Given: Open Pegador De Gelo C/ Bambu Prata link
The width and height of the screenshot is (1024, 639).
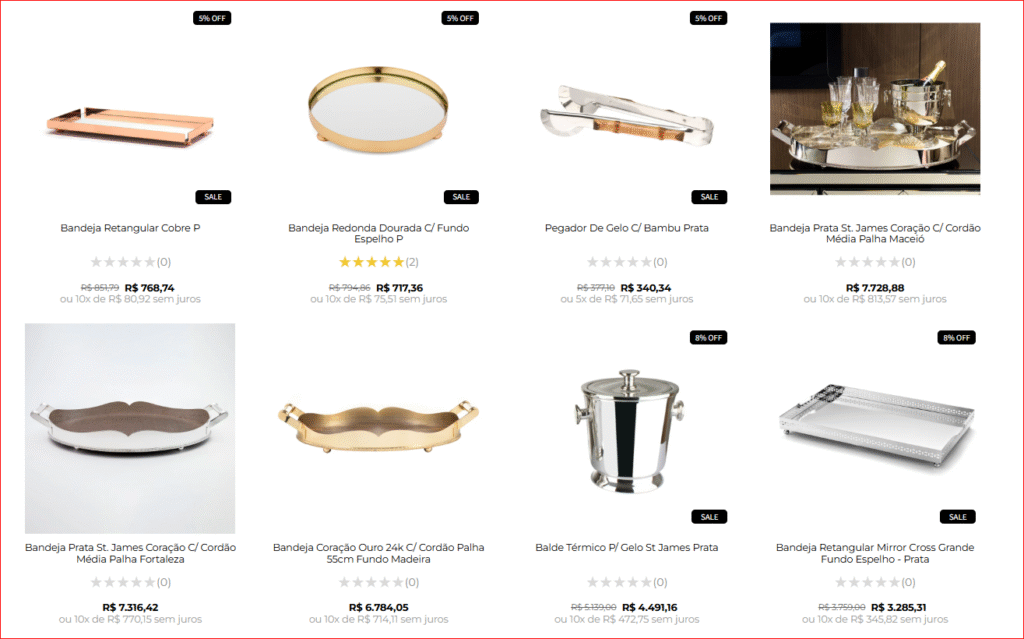Looking at the screenshot, I should (627, 228).
